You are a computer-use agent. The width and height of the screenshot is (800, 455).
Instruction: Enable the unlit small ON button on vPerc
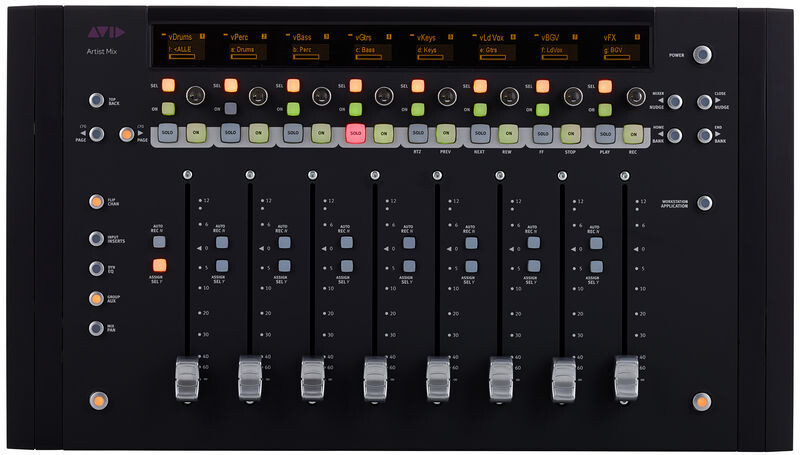231,108
